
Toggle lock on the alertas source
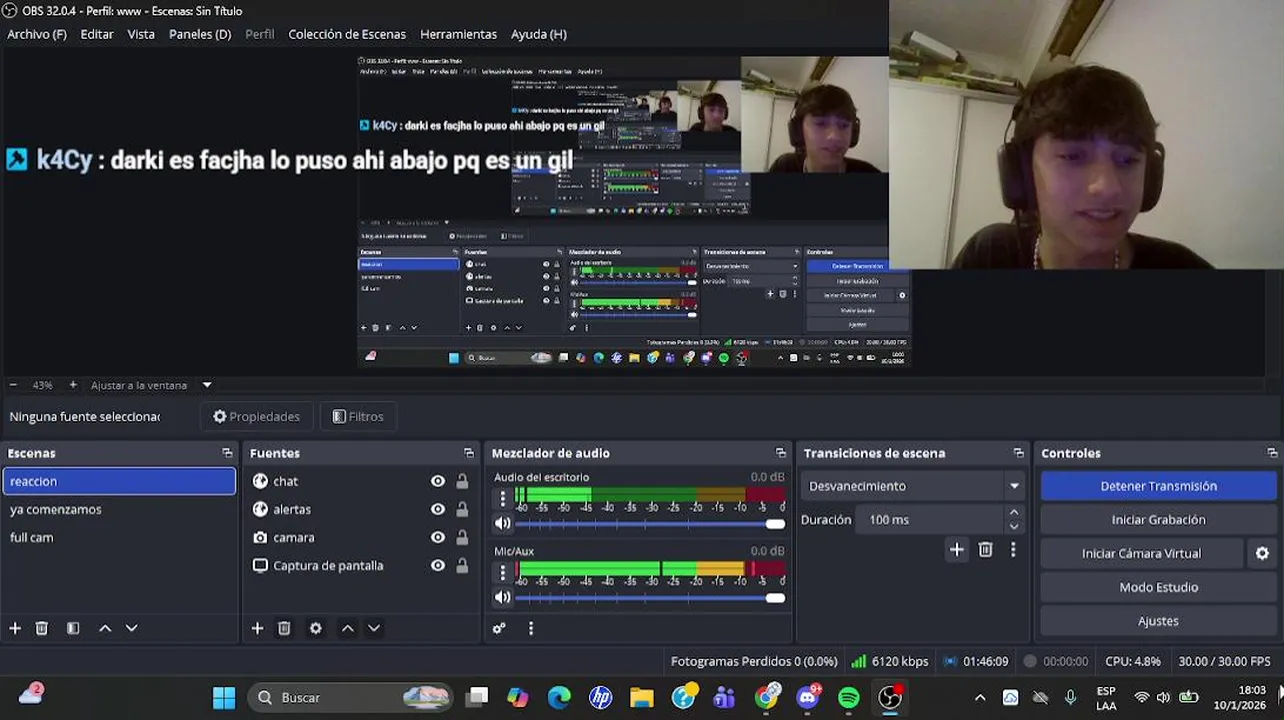click(x=462, y=509)
